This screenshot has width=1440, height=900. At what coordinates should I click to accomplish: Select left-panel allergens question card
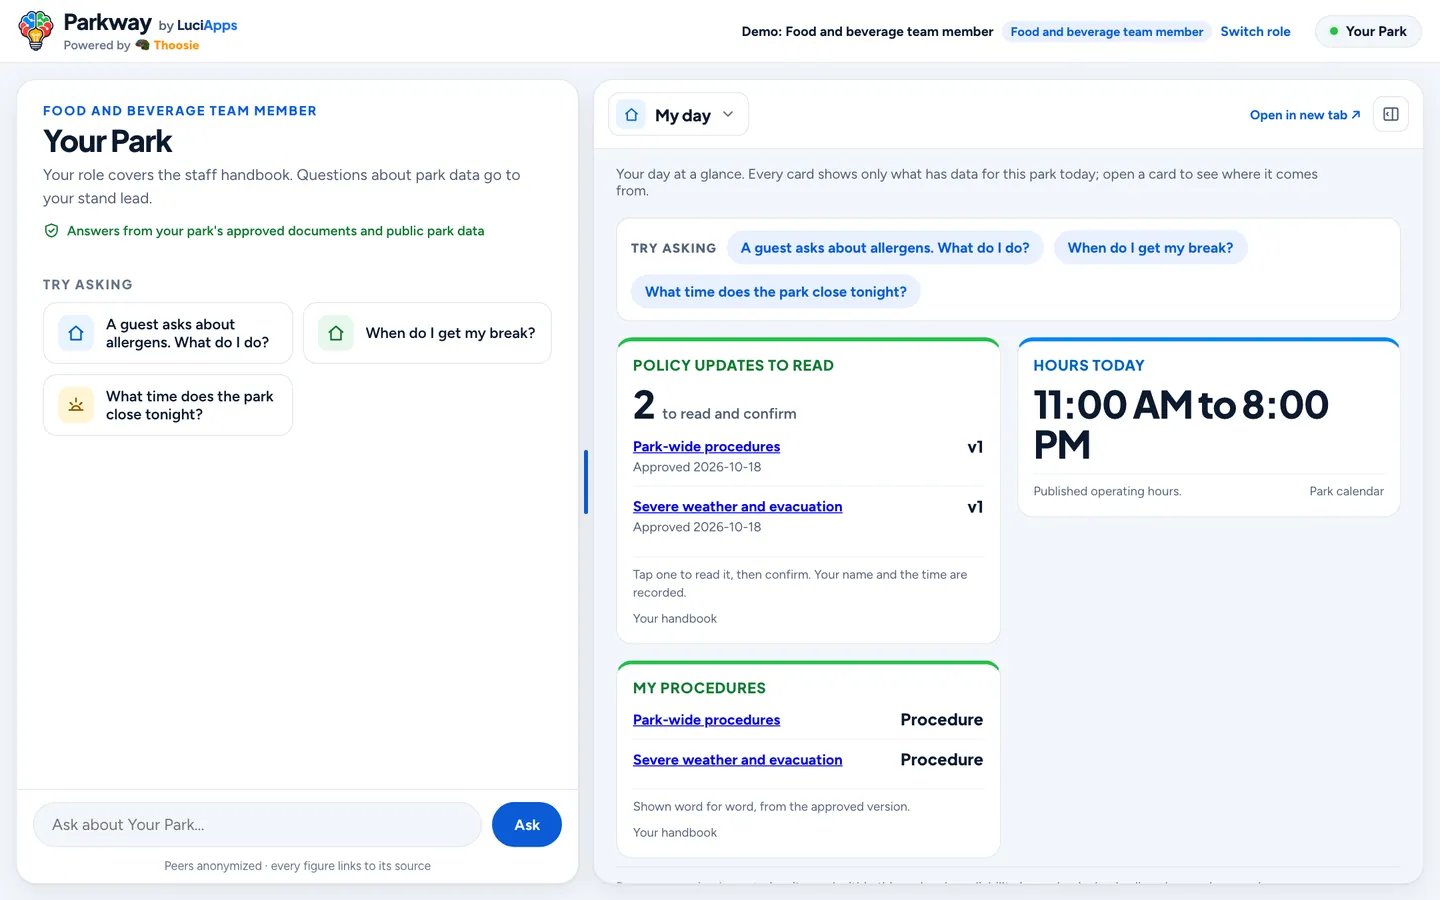coord(168,333)
